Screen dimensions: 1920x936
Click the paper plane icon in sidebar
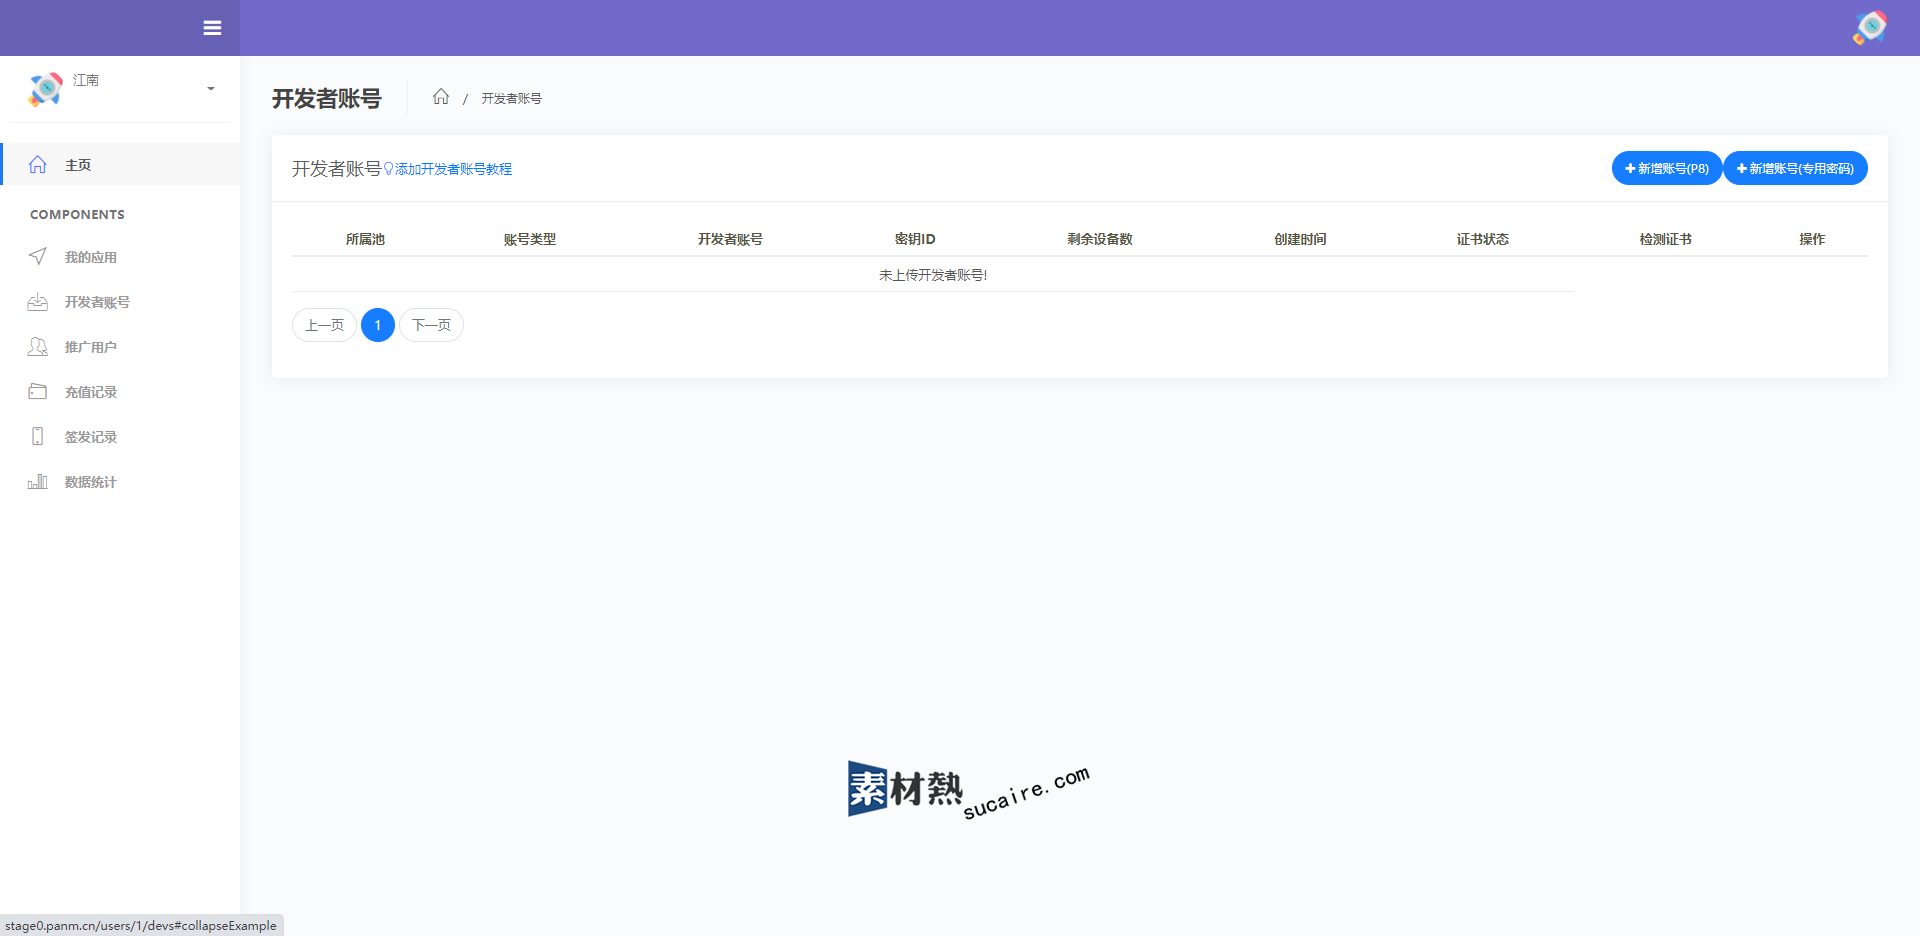tap(38, 257)
